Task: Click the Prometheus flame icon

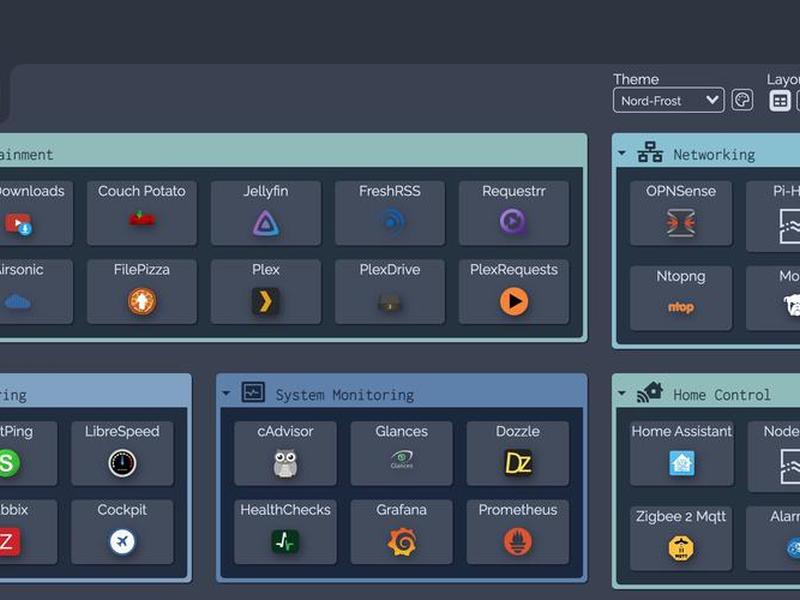Action: [518, 541]
